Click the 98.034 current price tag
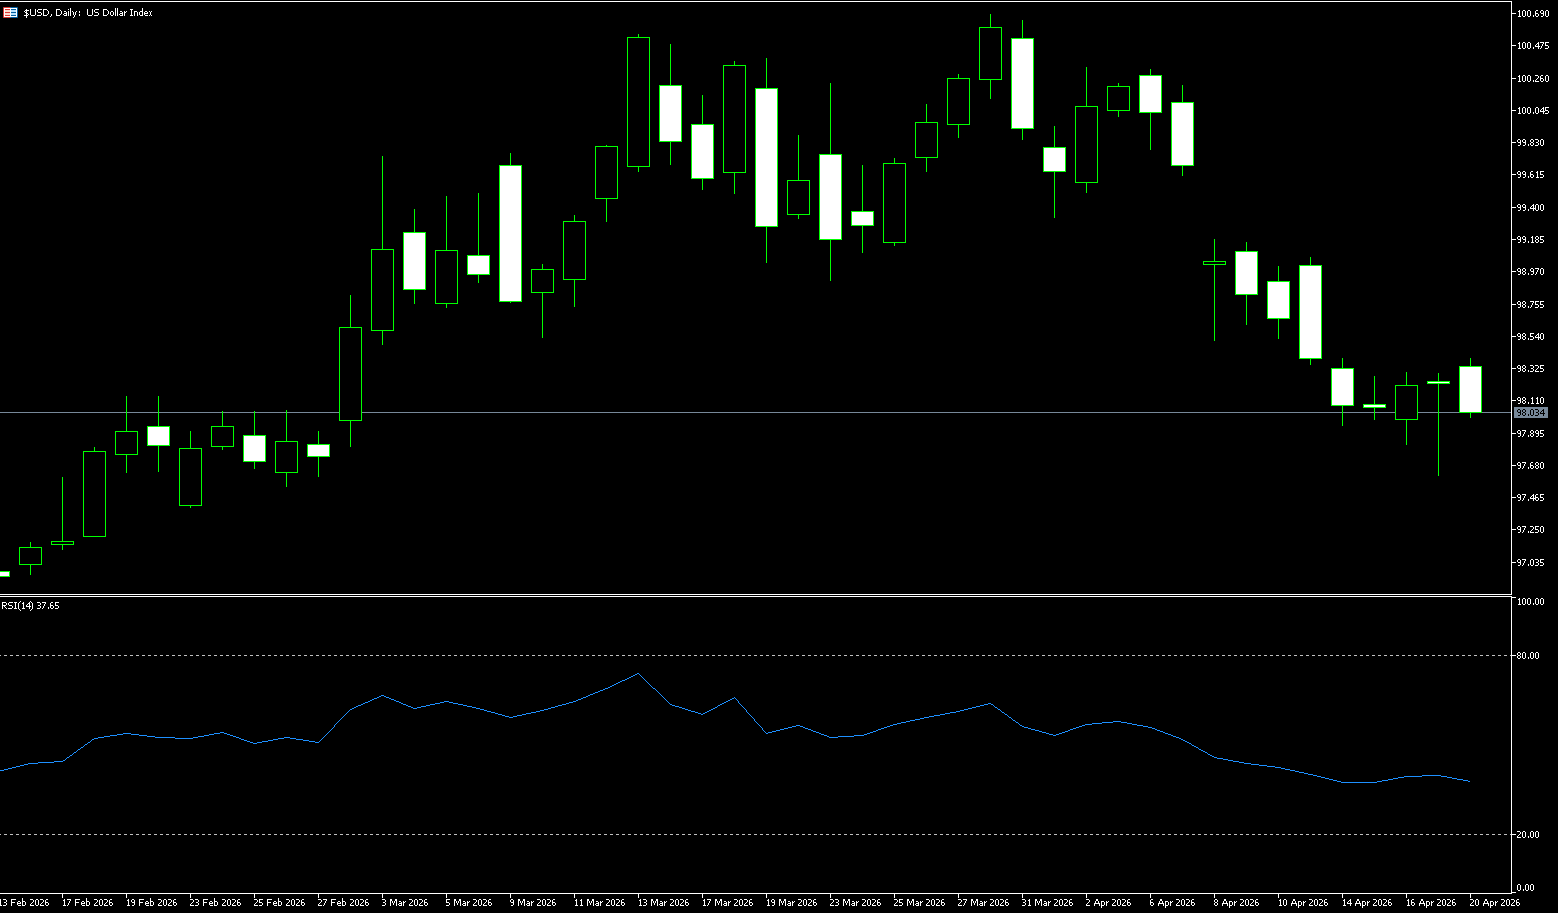Viewport: 1558px width, 913px height. tap(1530, 413)
